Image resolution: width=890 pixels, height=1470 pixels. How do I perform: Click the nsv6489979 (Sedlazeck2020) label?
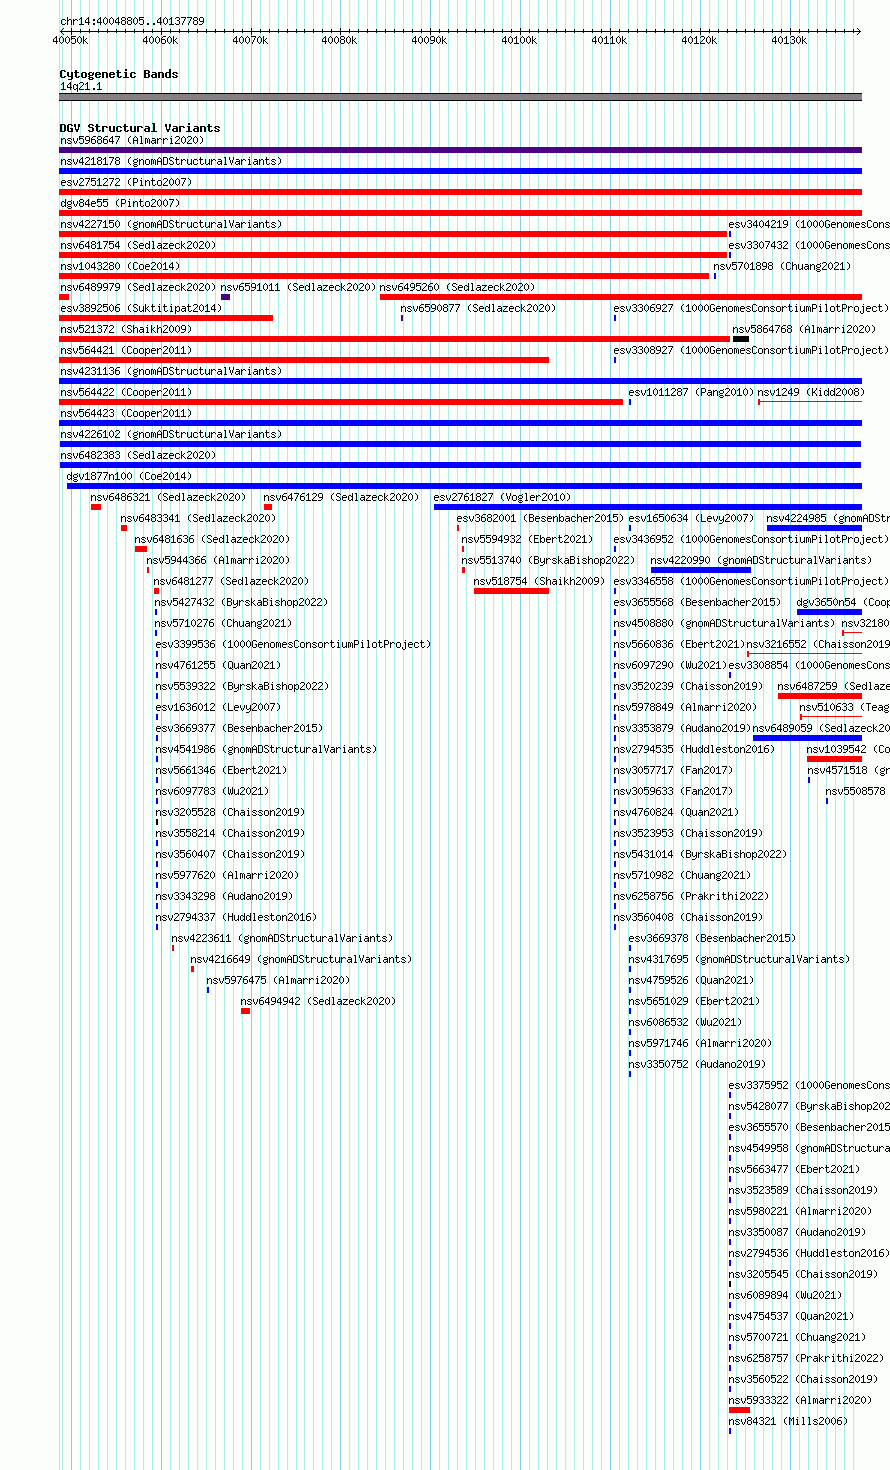click(x=138, y=287)
